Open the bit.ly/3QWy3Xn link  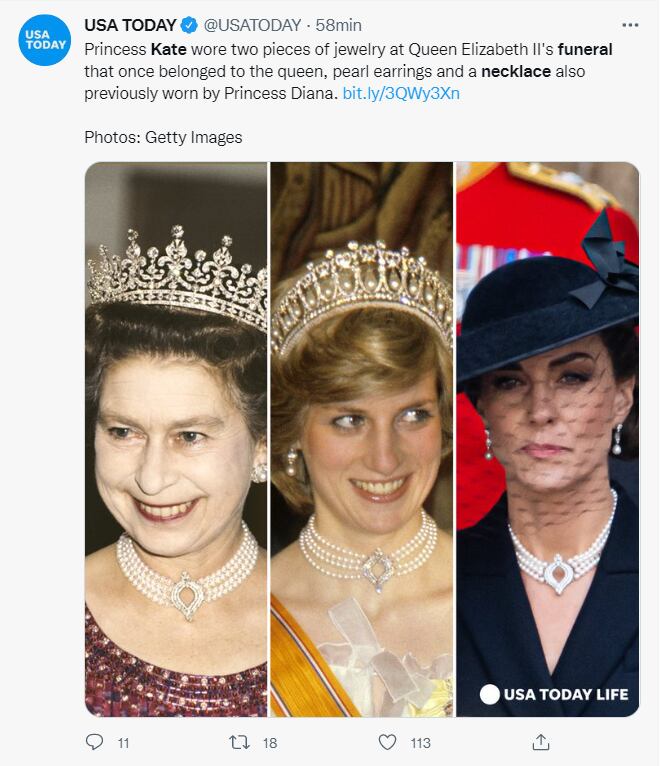400,93
